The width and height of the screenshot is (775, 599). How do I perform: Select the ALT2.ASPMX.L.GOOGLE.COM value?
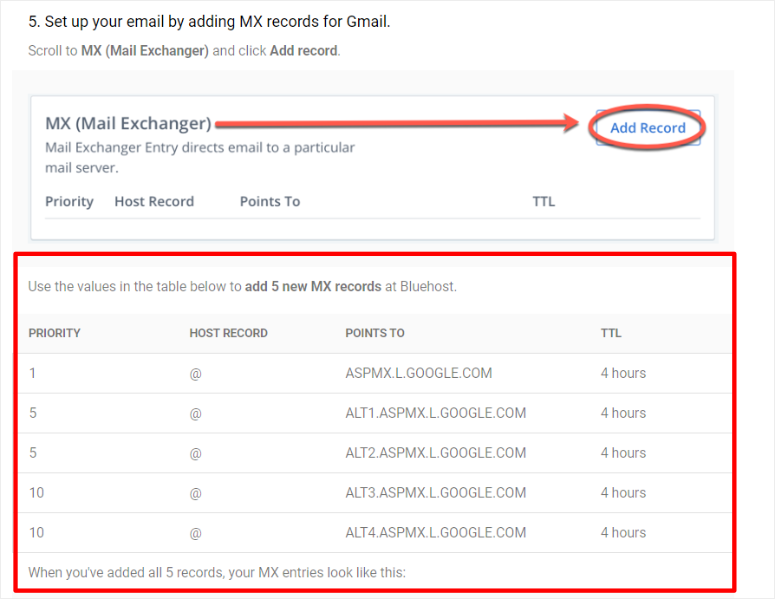tap(435, 453)
